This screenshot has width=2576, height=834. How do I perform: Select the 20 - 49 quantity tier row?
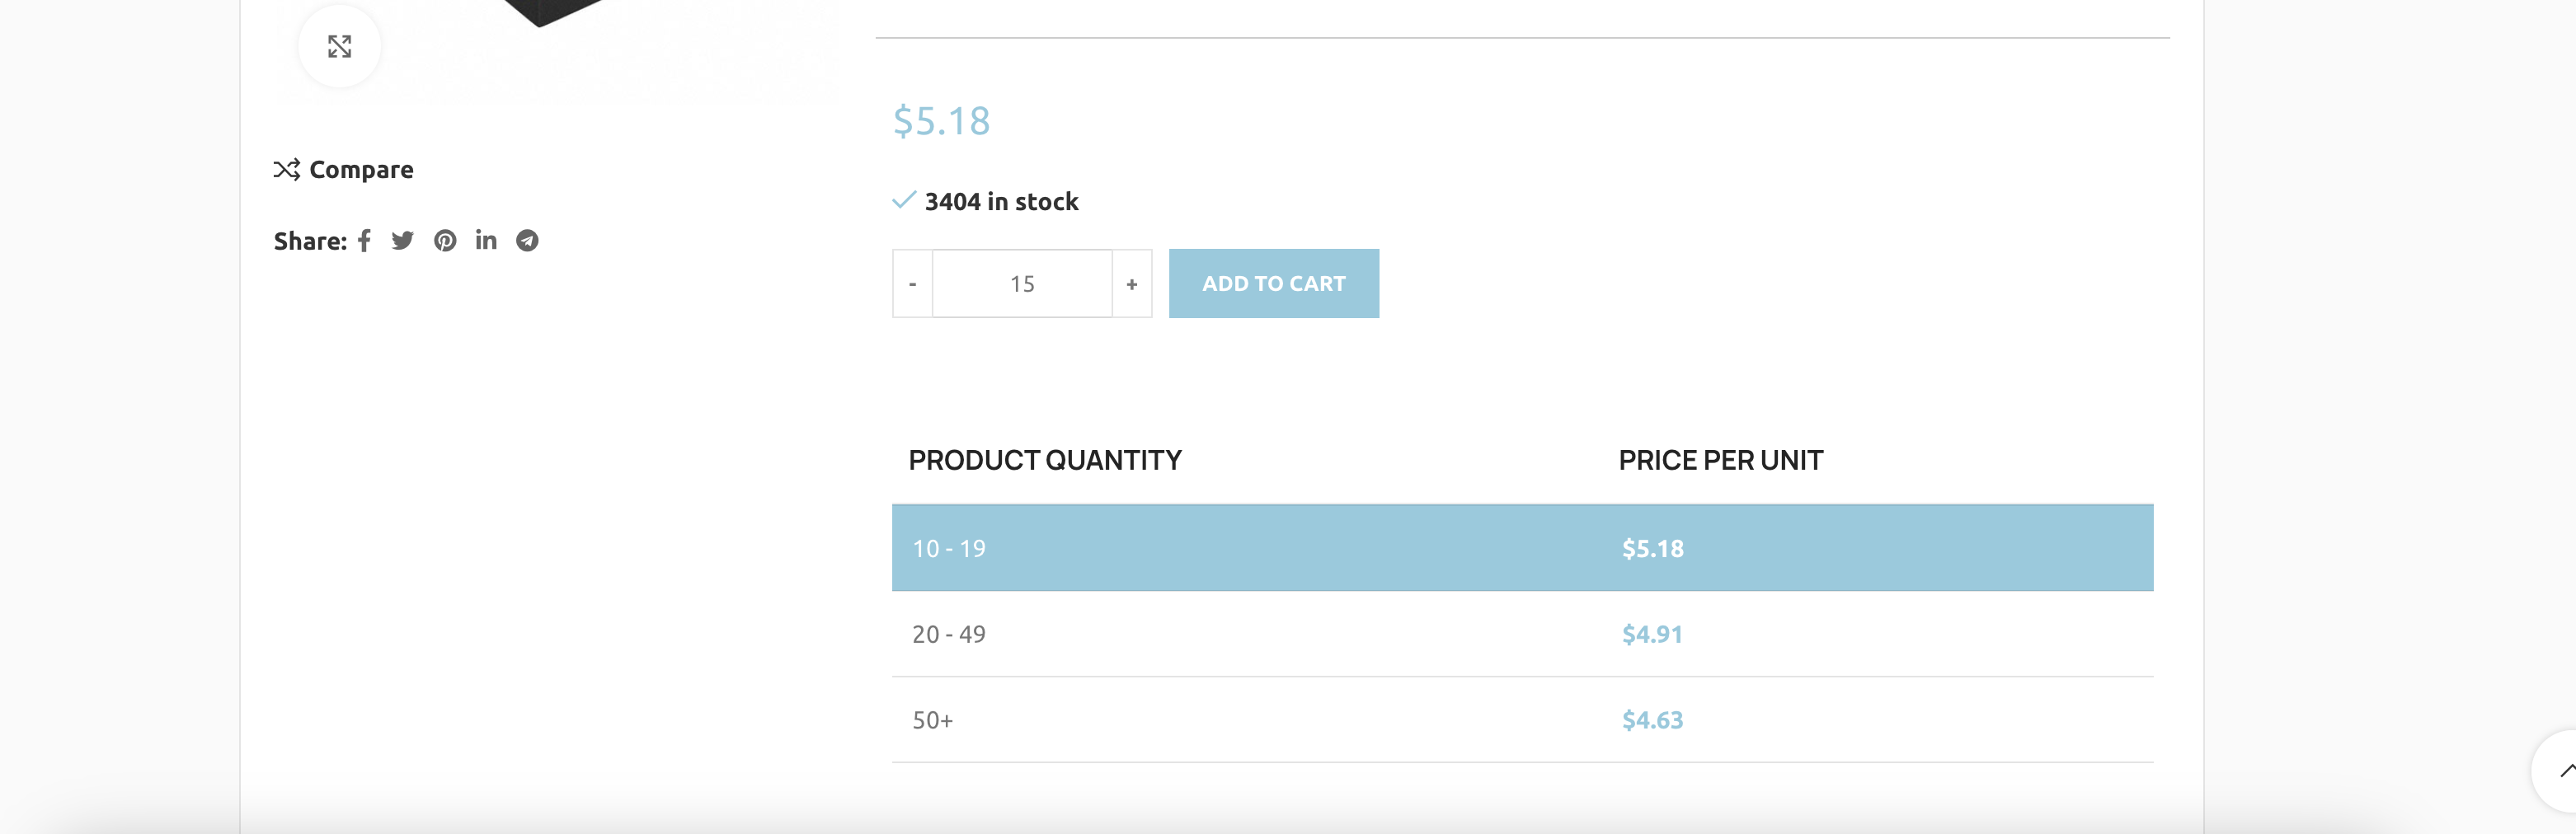tap(1522, 634)
